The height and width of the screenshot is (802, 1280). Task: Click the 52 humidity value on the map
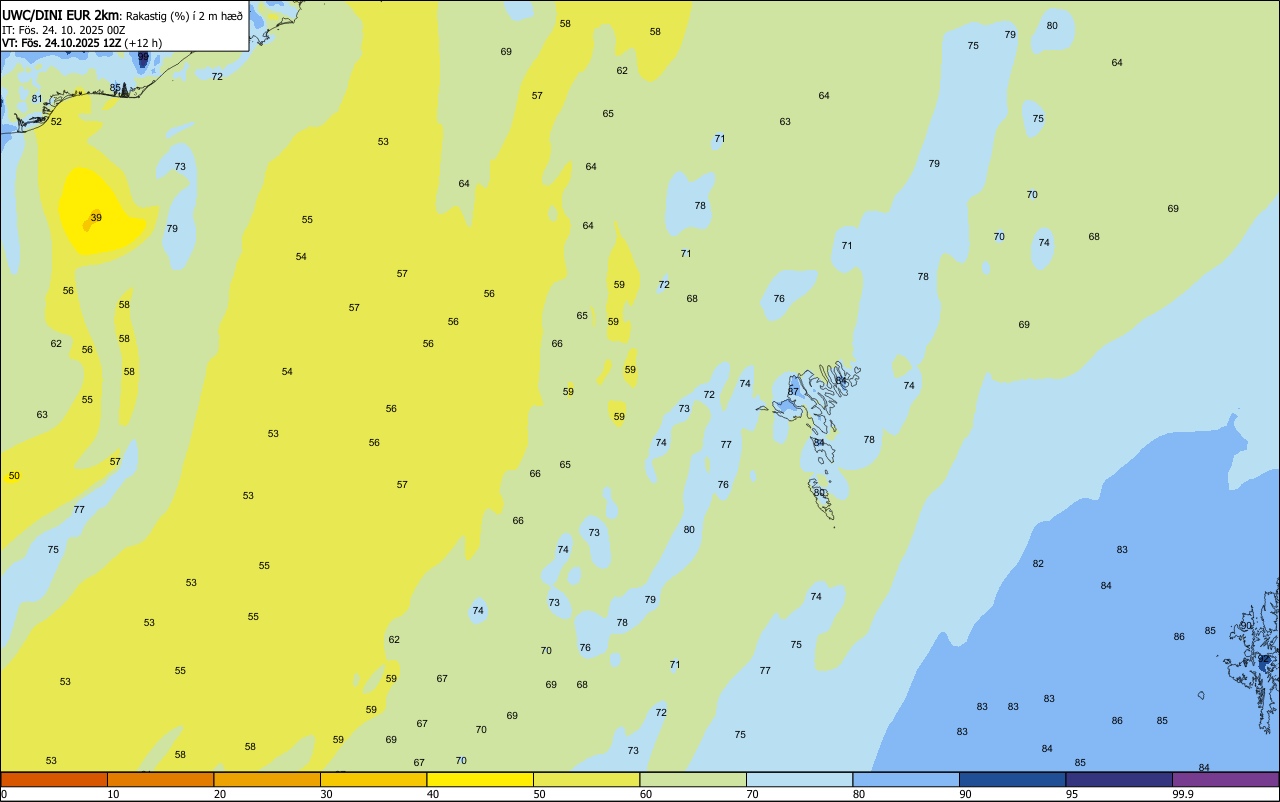click(56, 121)
